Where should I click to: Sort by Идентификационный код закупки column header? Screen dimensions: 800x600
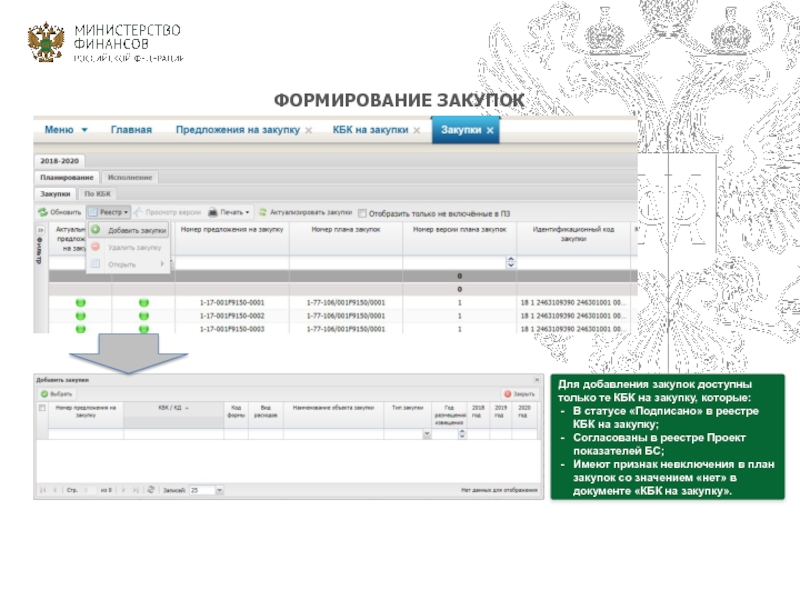click(573, 238)
